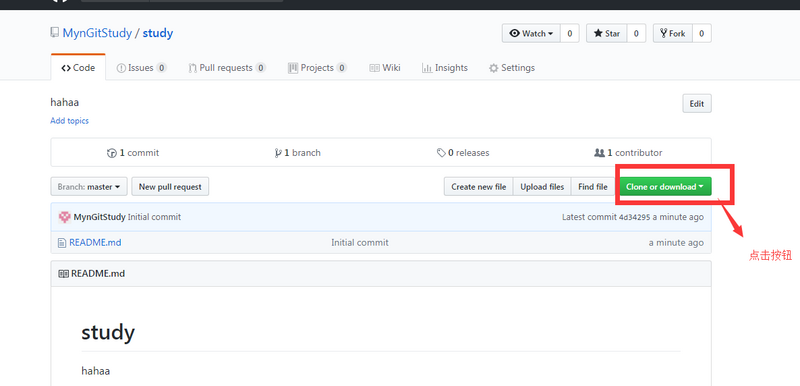Open the Watch dropdown
The height and width of the screenshot is (386, 800).
click(x=531, y=34)
